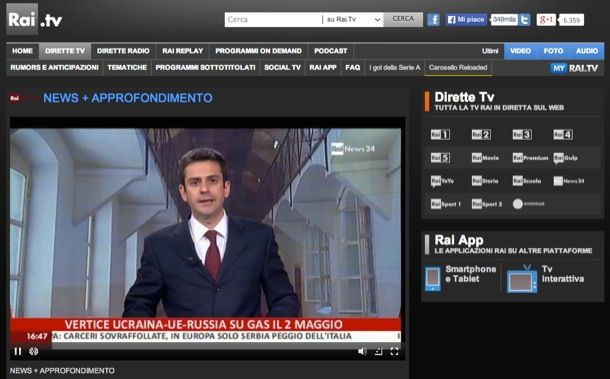This screenshot has width=610, height=379.
Task: Open the Euronews live channel
Action: 529,204
